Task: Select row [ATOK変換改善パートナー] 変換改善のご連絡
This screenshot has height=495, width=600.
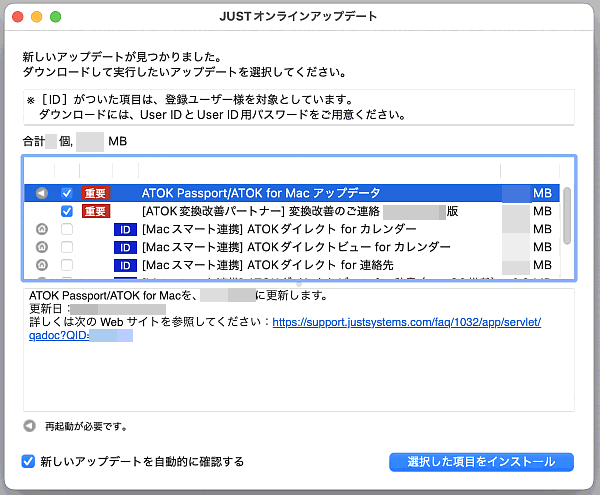Action: [292, 211]
